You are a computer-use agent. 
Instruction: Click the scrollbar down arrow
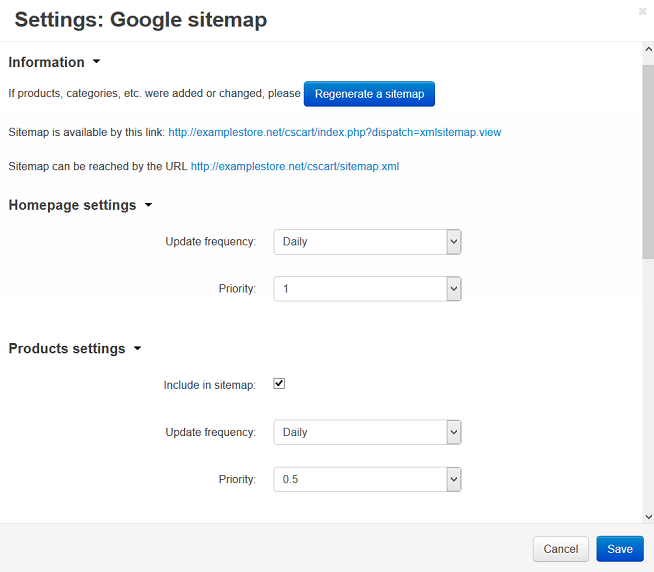[x=649, y=517]
